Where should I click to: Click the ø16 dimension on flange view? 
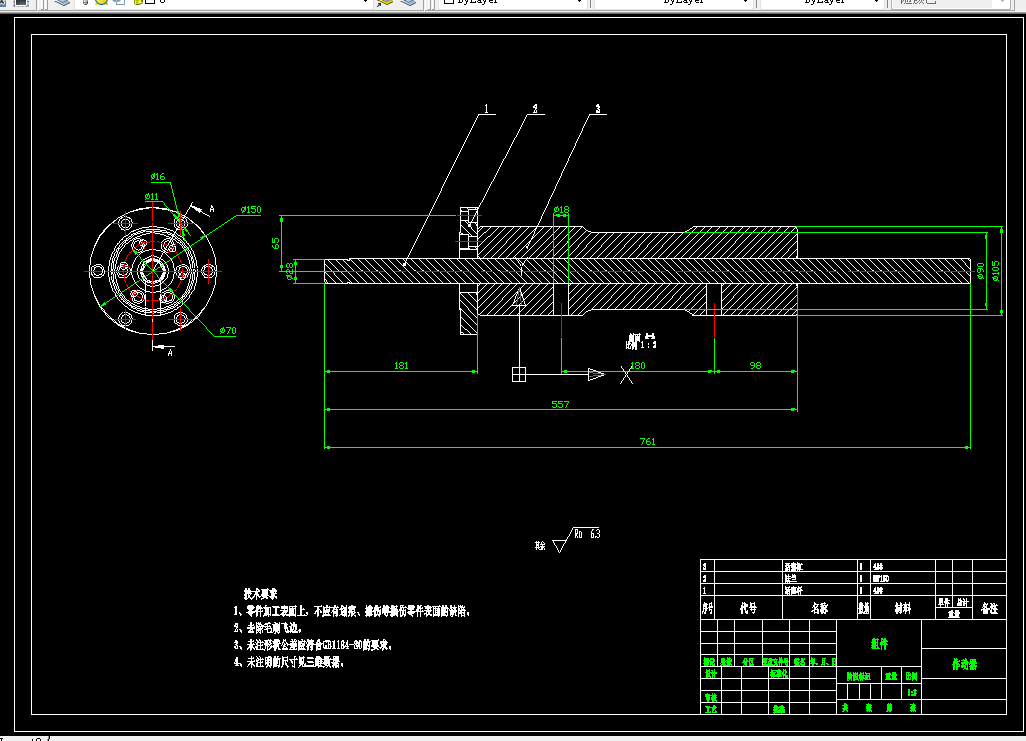[x=158, y=177]
